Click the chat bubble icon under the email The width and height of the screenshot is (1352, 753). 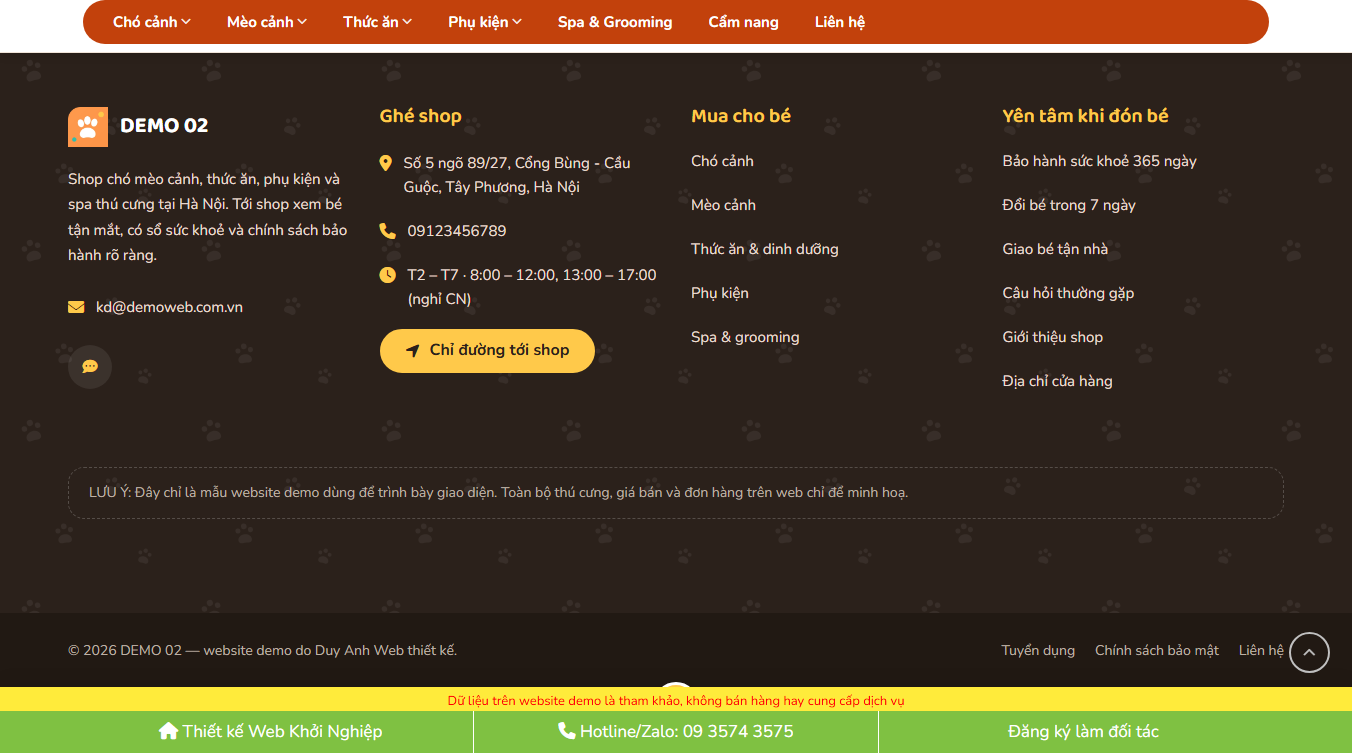pyautogui.click(x=90, y=367)
